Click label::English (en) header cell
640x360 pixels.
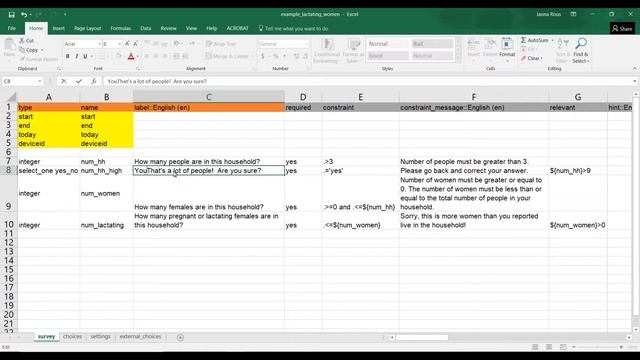pos(209,107)
